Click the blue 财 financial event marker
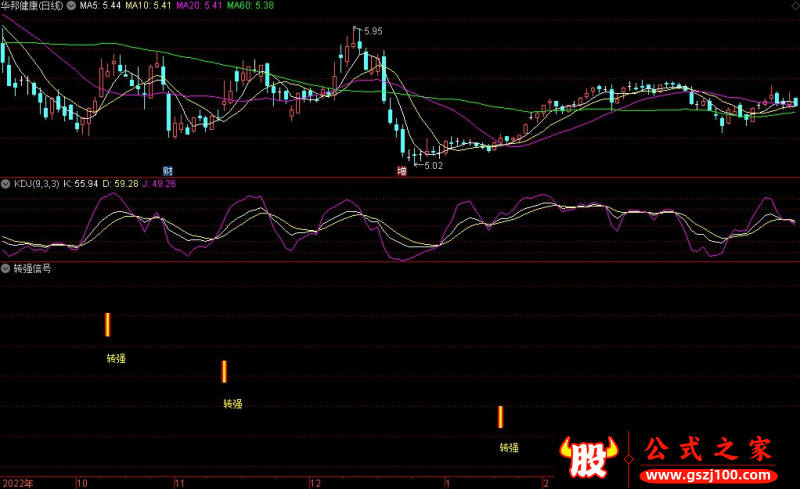800x489 pixels. [x=168, y=171]
